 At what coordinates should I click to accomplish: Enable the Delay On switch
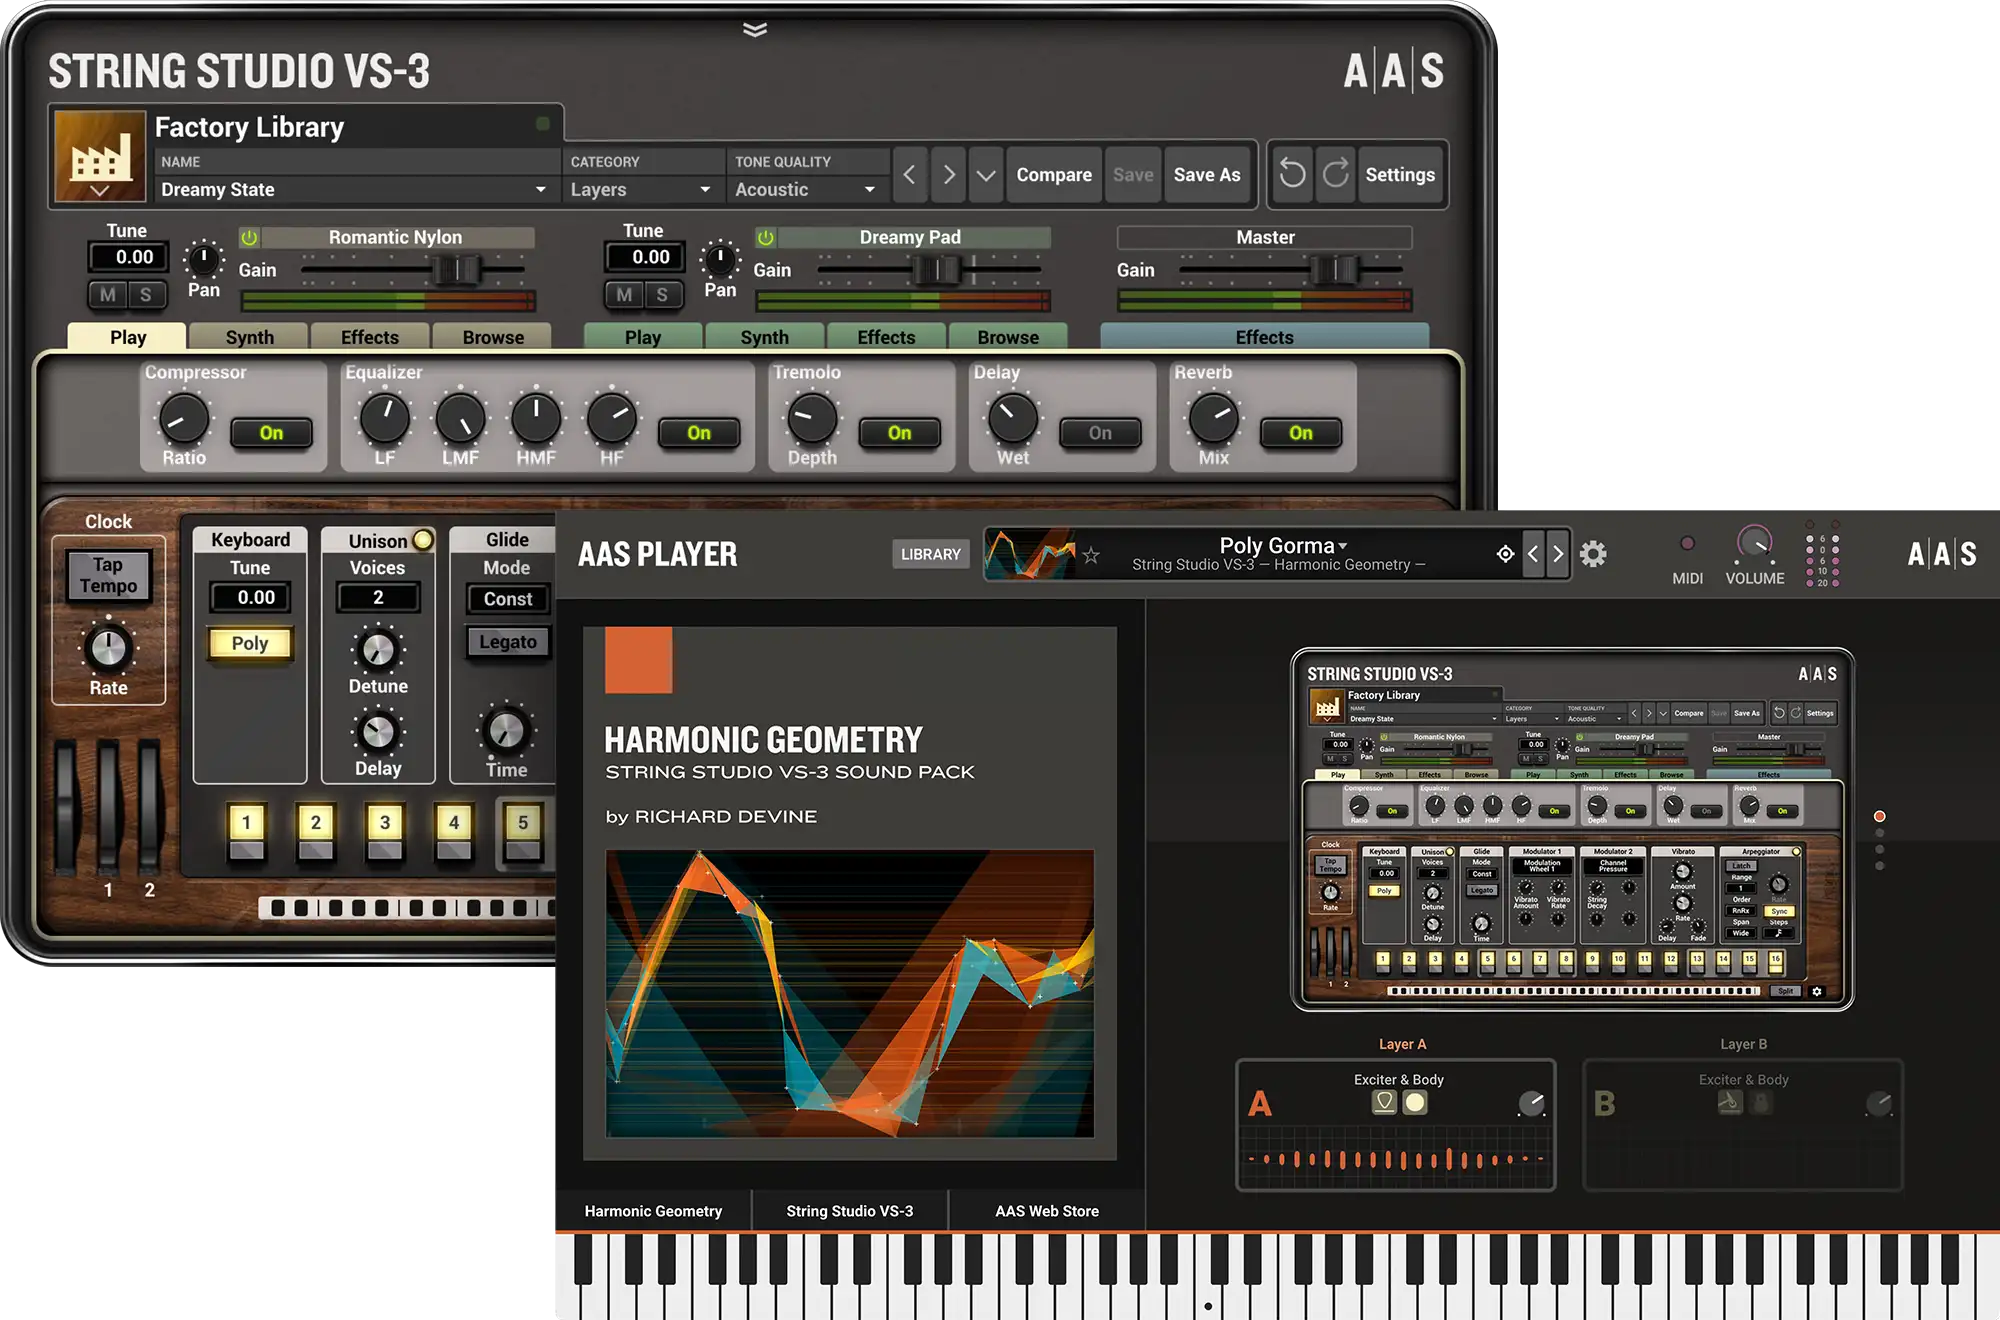(1100, 433)
